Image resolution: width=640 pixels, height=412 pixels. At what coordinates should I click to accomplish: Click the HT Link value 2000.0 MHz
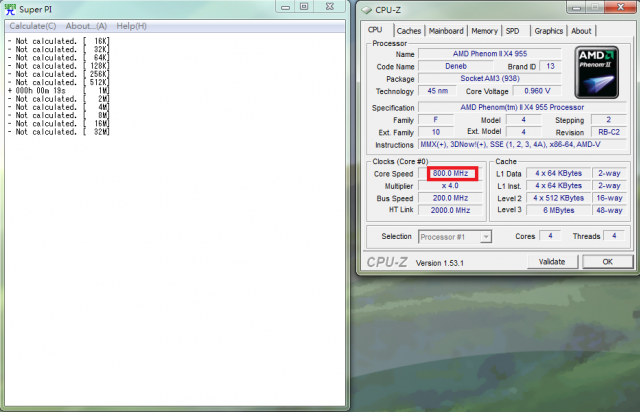pyautogui.click(x=450, y=210)
